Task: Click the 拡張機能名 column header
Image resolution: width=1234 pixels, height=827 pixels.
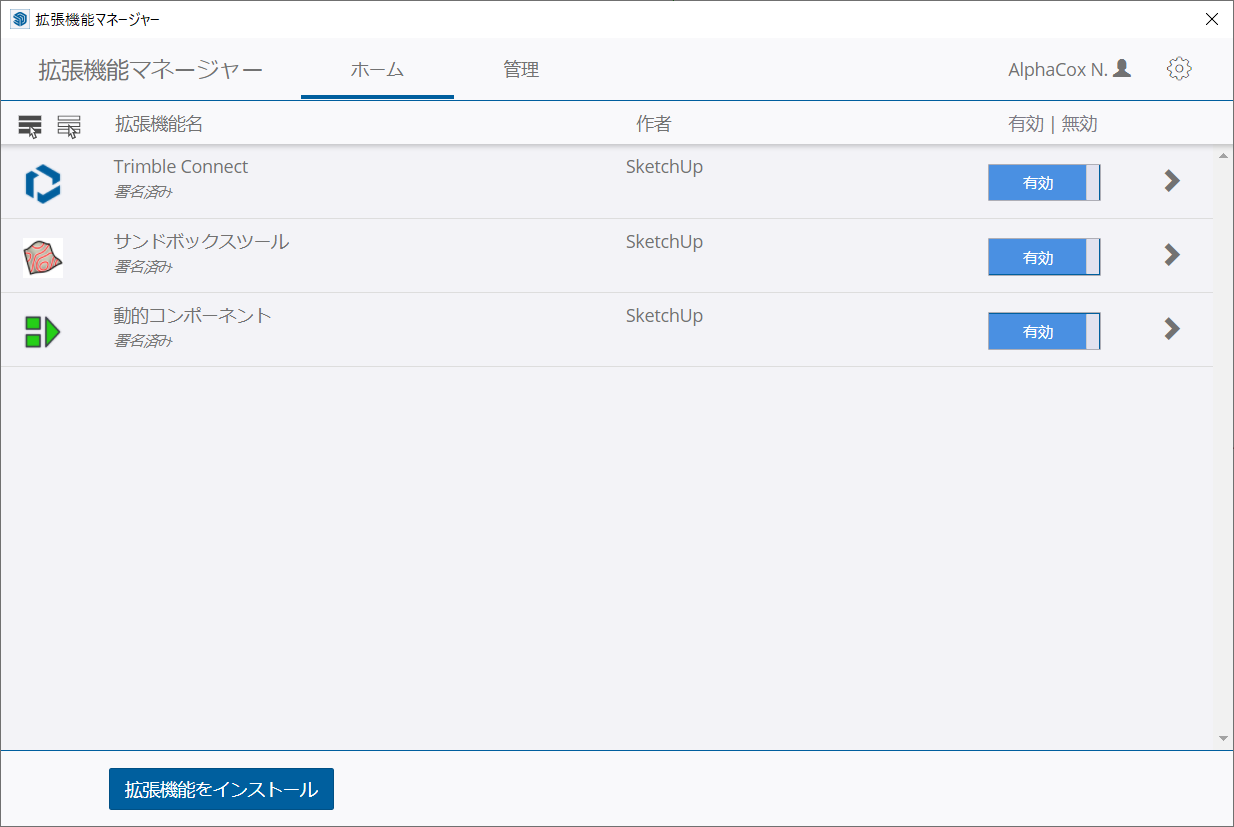Action: [159, 124]
